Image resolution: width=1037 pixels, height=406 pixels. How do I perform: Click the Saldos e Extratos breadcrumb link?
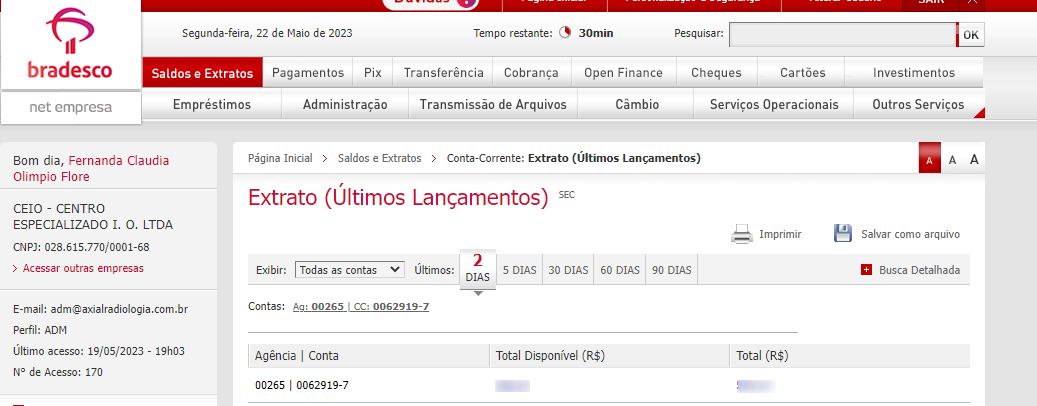(x=379, y=158)
